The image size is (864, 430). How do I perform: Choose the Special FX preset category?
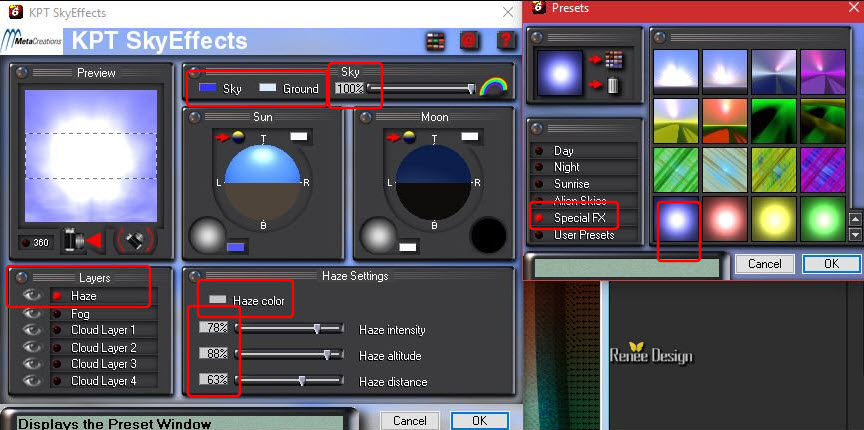(584, 218)
